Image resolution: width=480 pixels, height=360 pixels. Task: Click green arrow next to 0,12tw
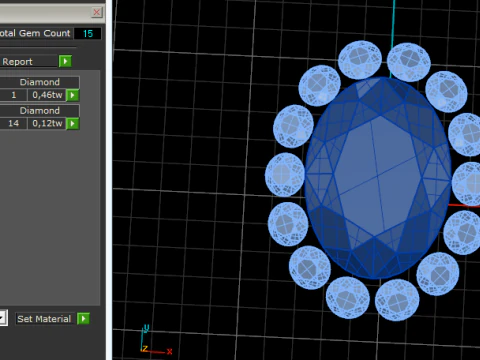tap(73, 124)
